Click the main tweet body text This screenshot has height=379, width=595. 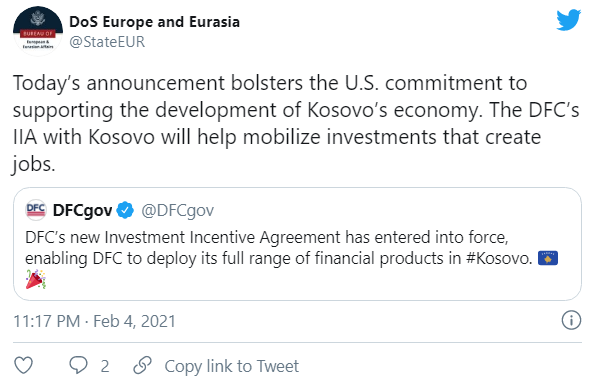[x=296, y=124]
